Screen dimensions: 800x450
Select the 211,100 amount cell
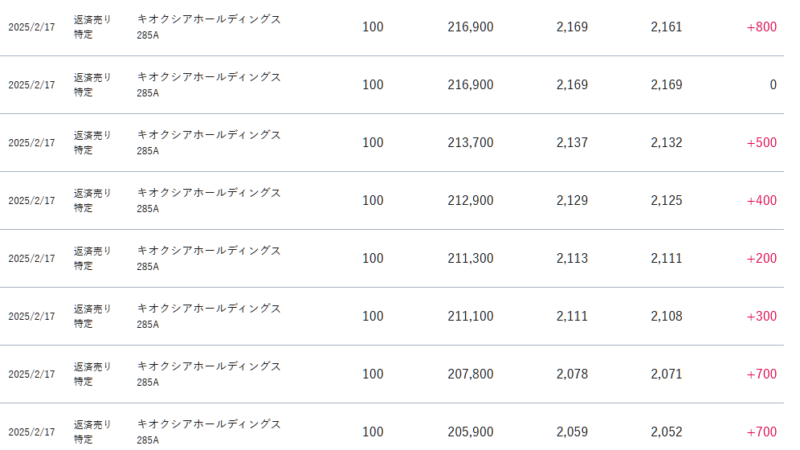470,317
